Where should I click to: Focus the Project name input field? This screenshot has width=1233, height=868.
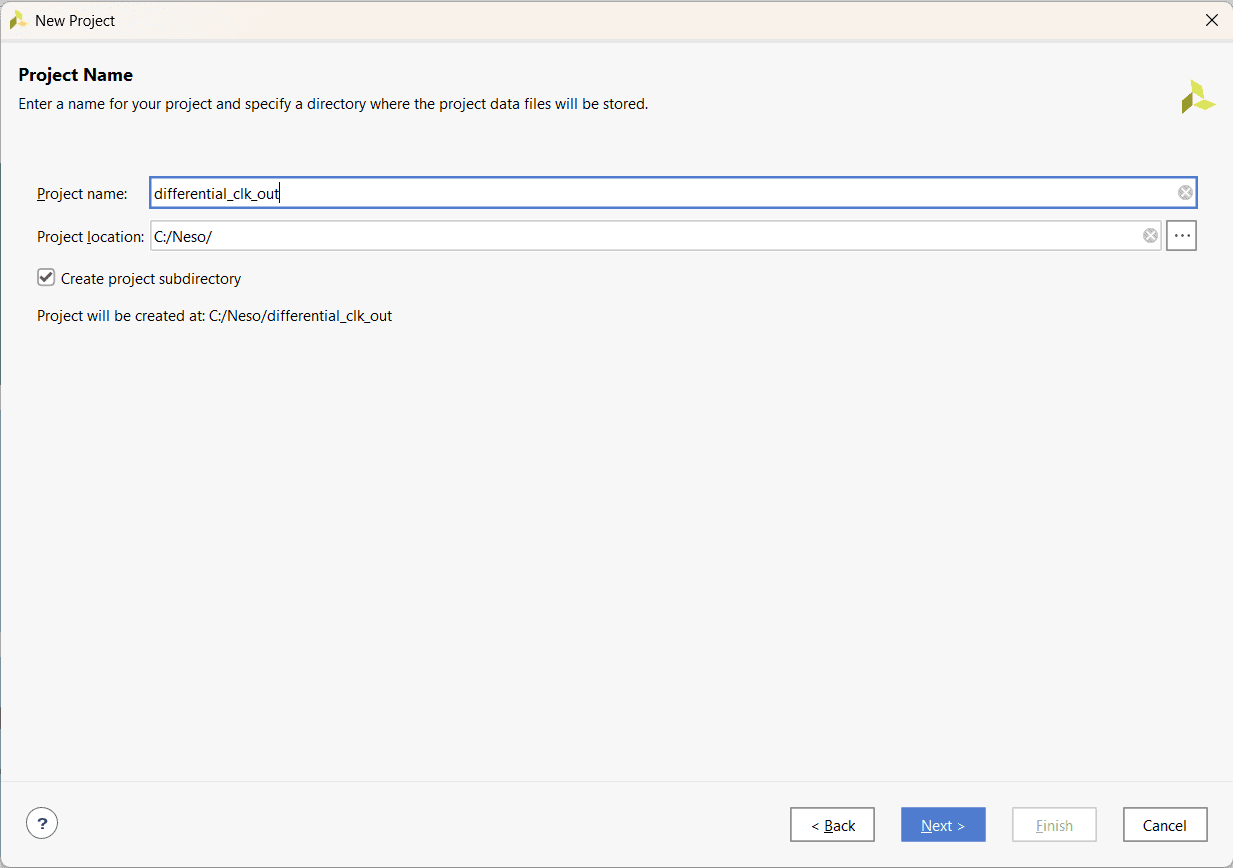pos(660,193)
